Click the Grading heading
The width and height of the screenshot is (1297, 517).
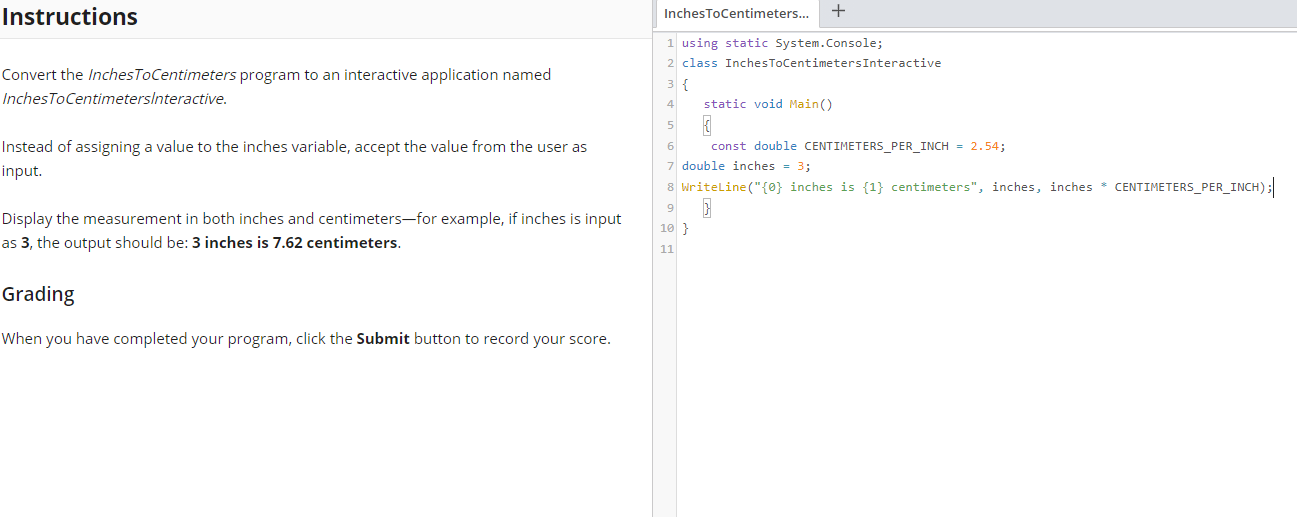click(x=38, y=294)
